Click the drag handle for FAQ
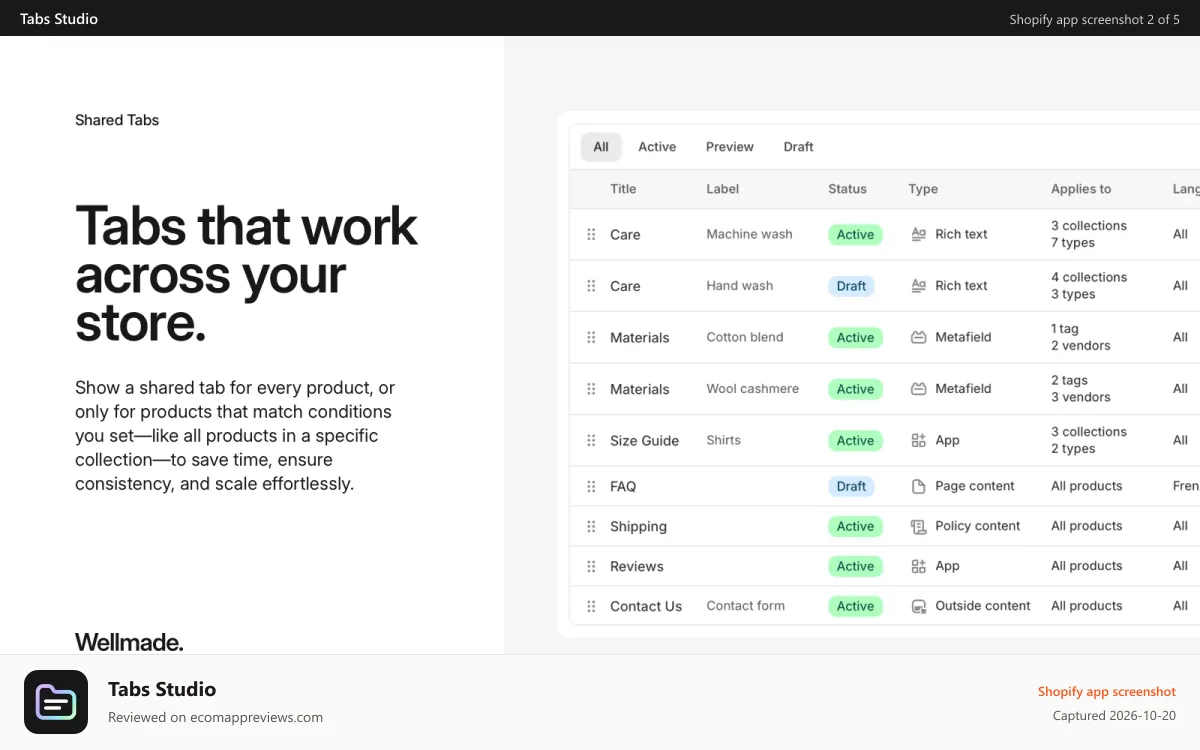Viewport: 1200px width, 750px height. click(x=591, y=486)
